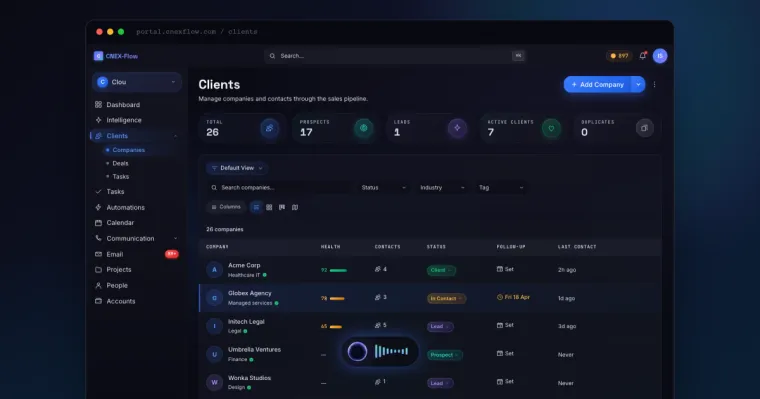This screenshot has height=399, width=760.
Task: Go to Dashboard in sidebar
Action: point(123,105)
